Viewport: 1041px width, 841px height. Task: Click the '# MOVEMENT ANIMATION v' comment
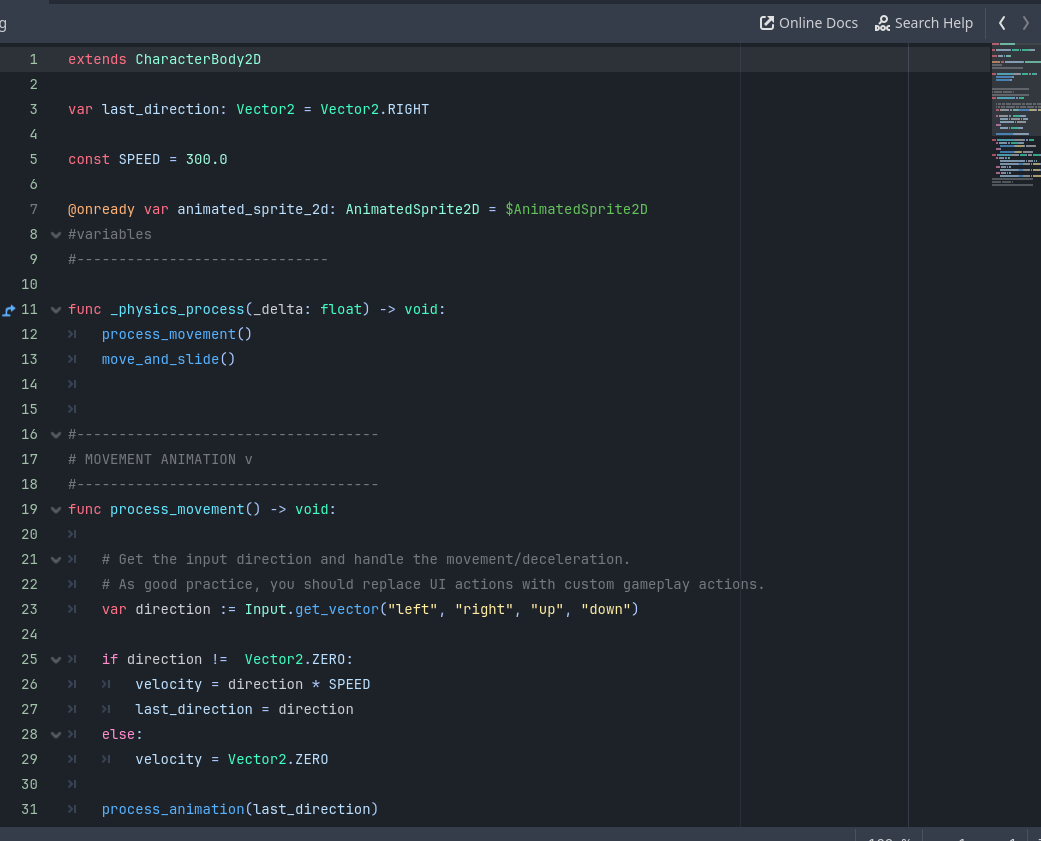(x=160, y=459)
